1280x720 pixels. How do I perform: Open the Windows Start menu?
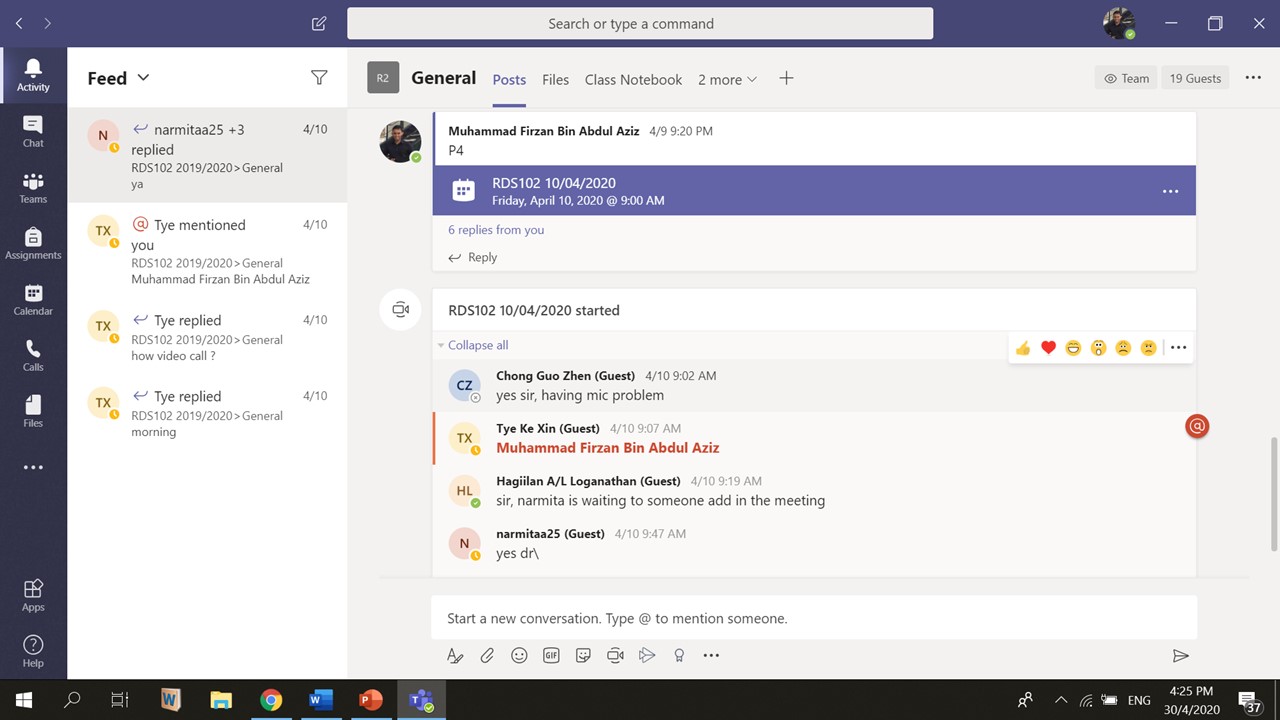point(23,700)
